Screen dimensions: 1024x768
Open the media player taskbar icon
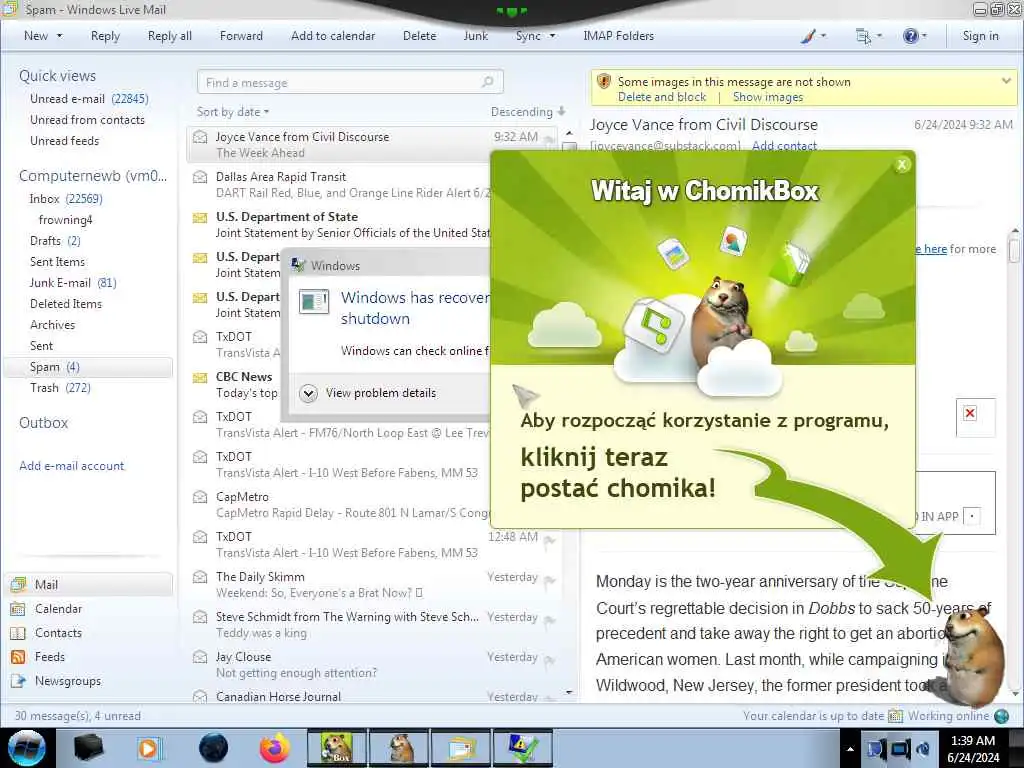pyautogui.click(x=148, y=748)
